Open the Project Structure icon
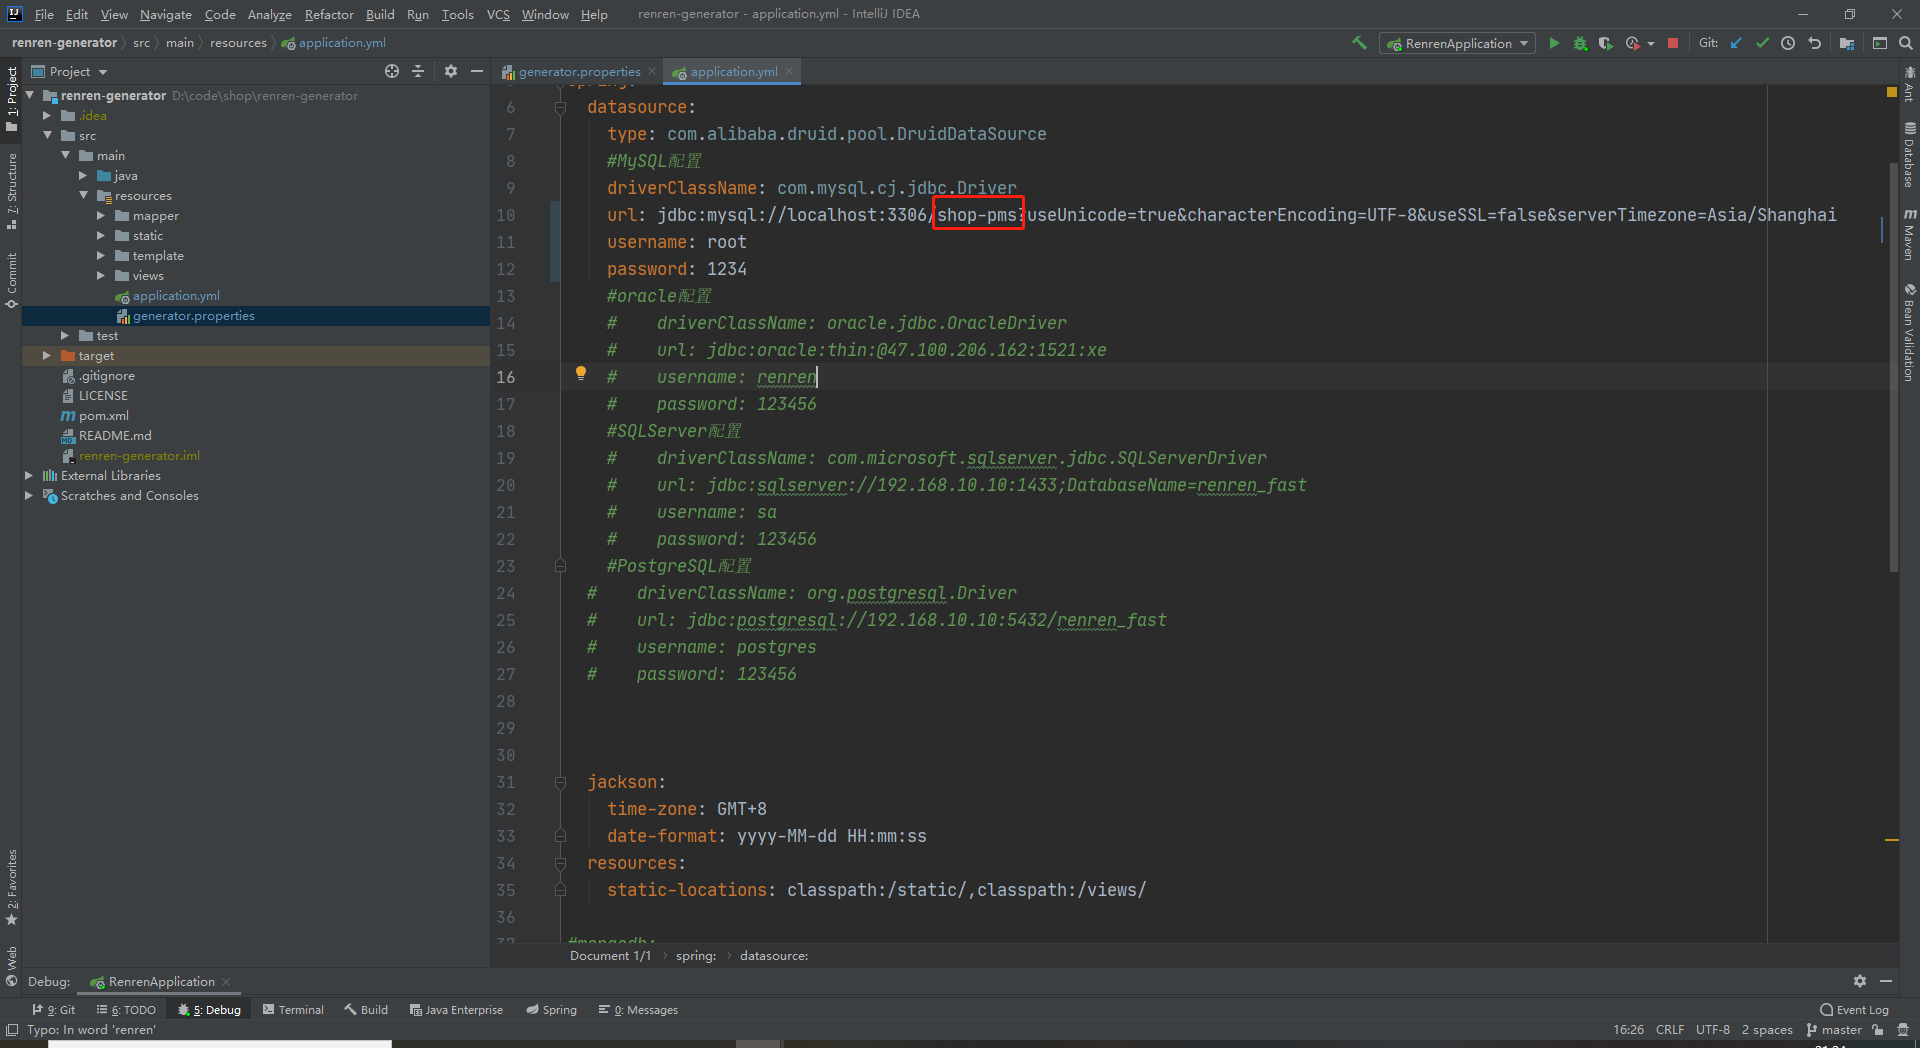This screenshot has width=1920, height=1048. 1846,43
